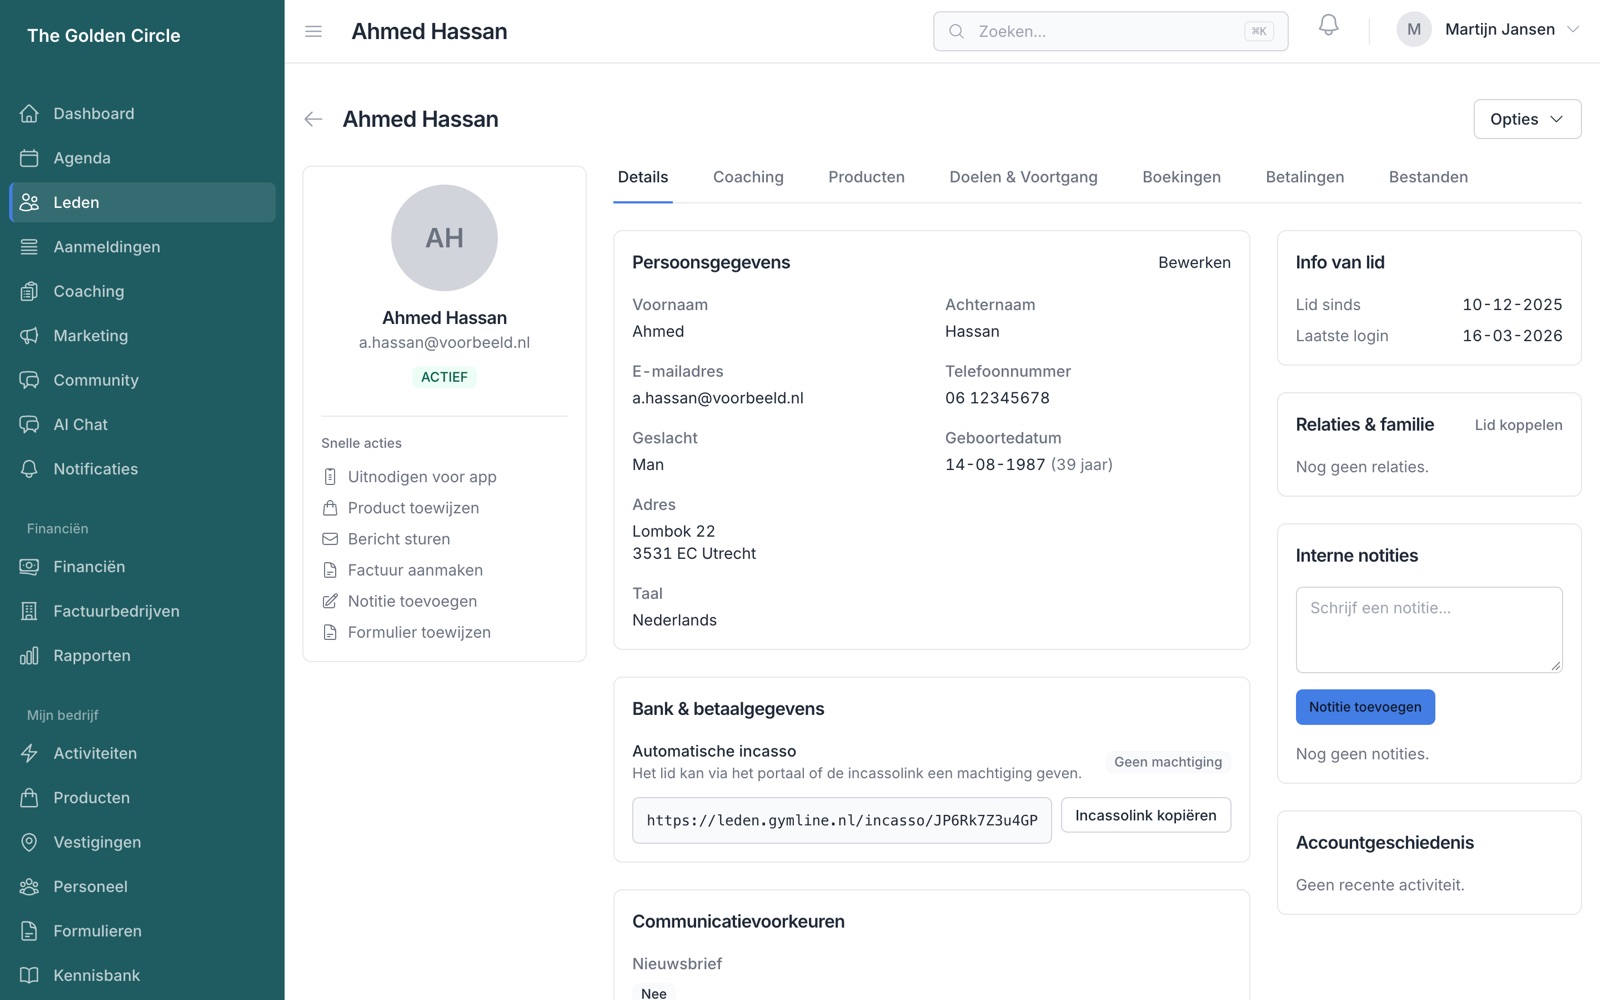Image resolution: width=1600 pixels, height=1000 pixels.
Task: Click Lid koppelen in Relaties & familie
Action: pyautogui.click(x=1518, y=425)
